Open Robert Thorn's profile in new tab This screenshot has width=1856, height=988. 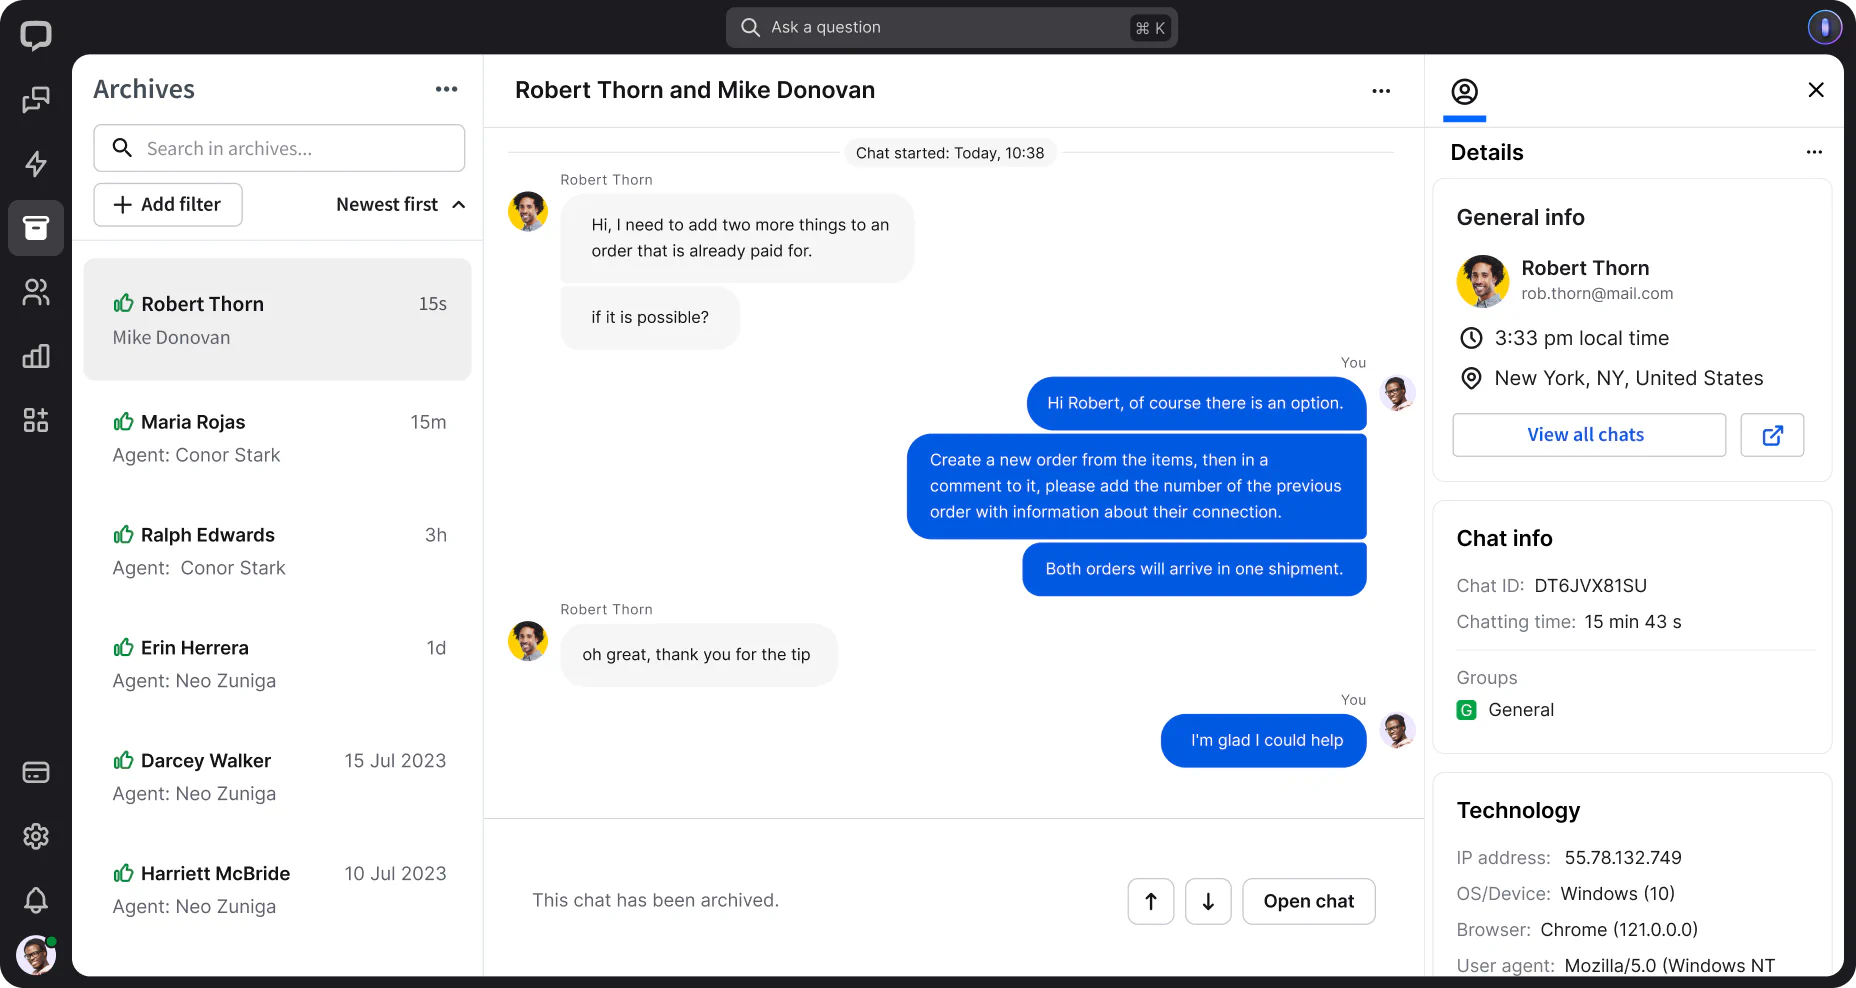(x=1772, y=435)
